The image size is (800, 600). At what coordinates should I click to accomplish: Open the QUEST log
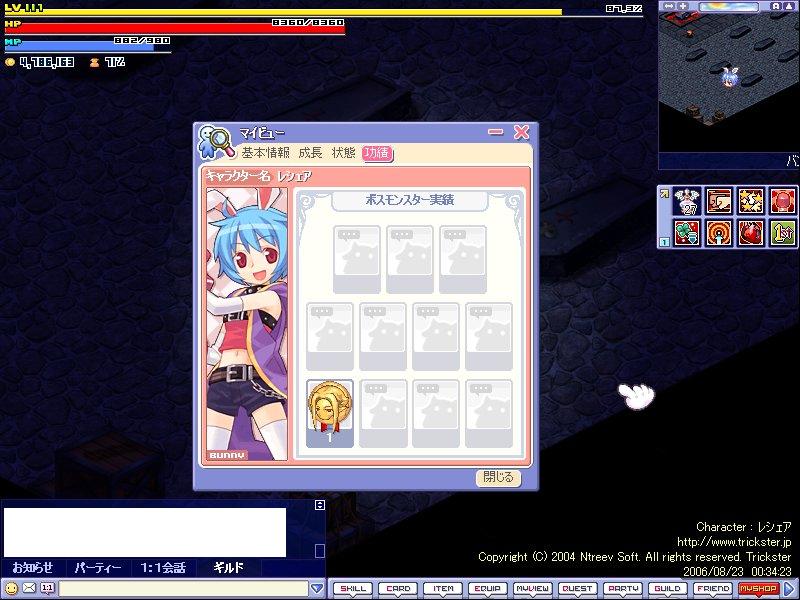point(578,589)
